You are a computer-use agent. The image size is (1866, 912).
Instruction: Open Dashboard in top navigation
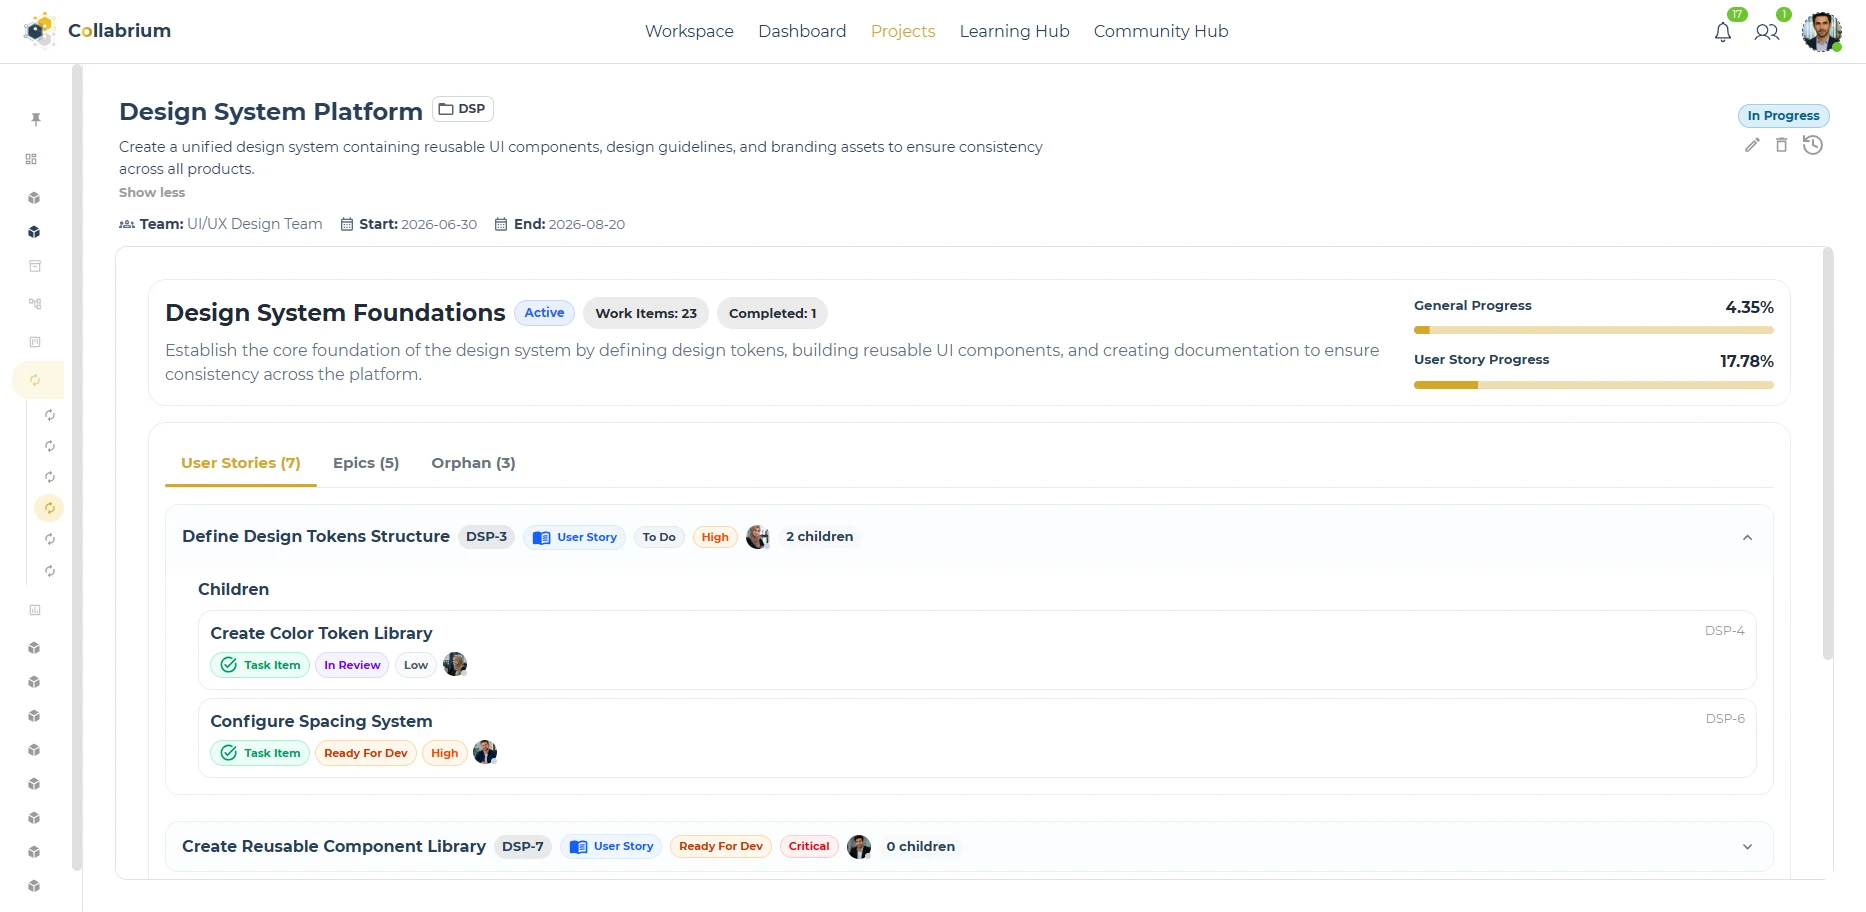[802, 31]
